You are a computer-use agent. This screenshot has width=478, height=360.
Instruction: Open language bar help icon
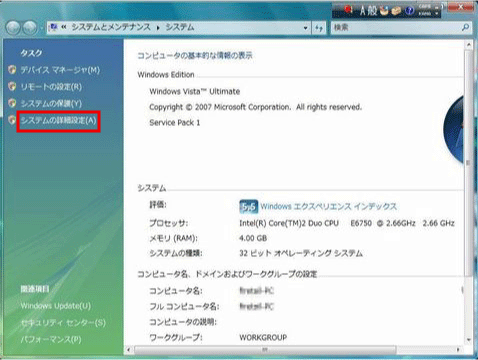pyautogui.click(x=409, y=11)
